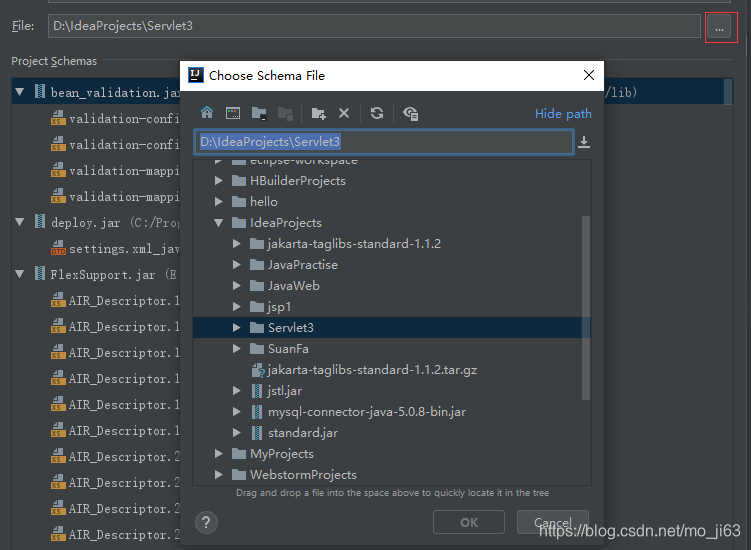
Task: Click IntelliJ IDEA logo in dialog title
Action: pyautogui.click(x=195, y=75)
